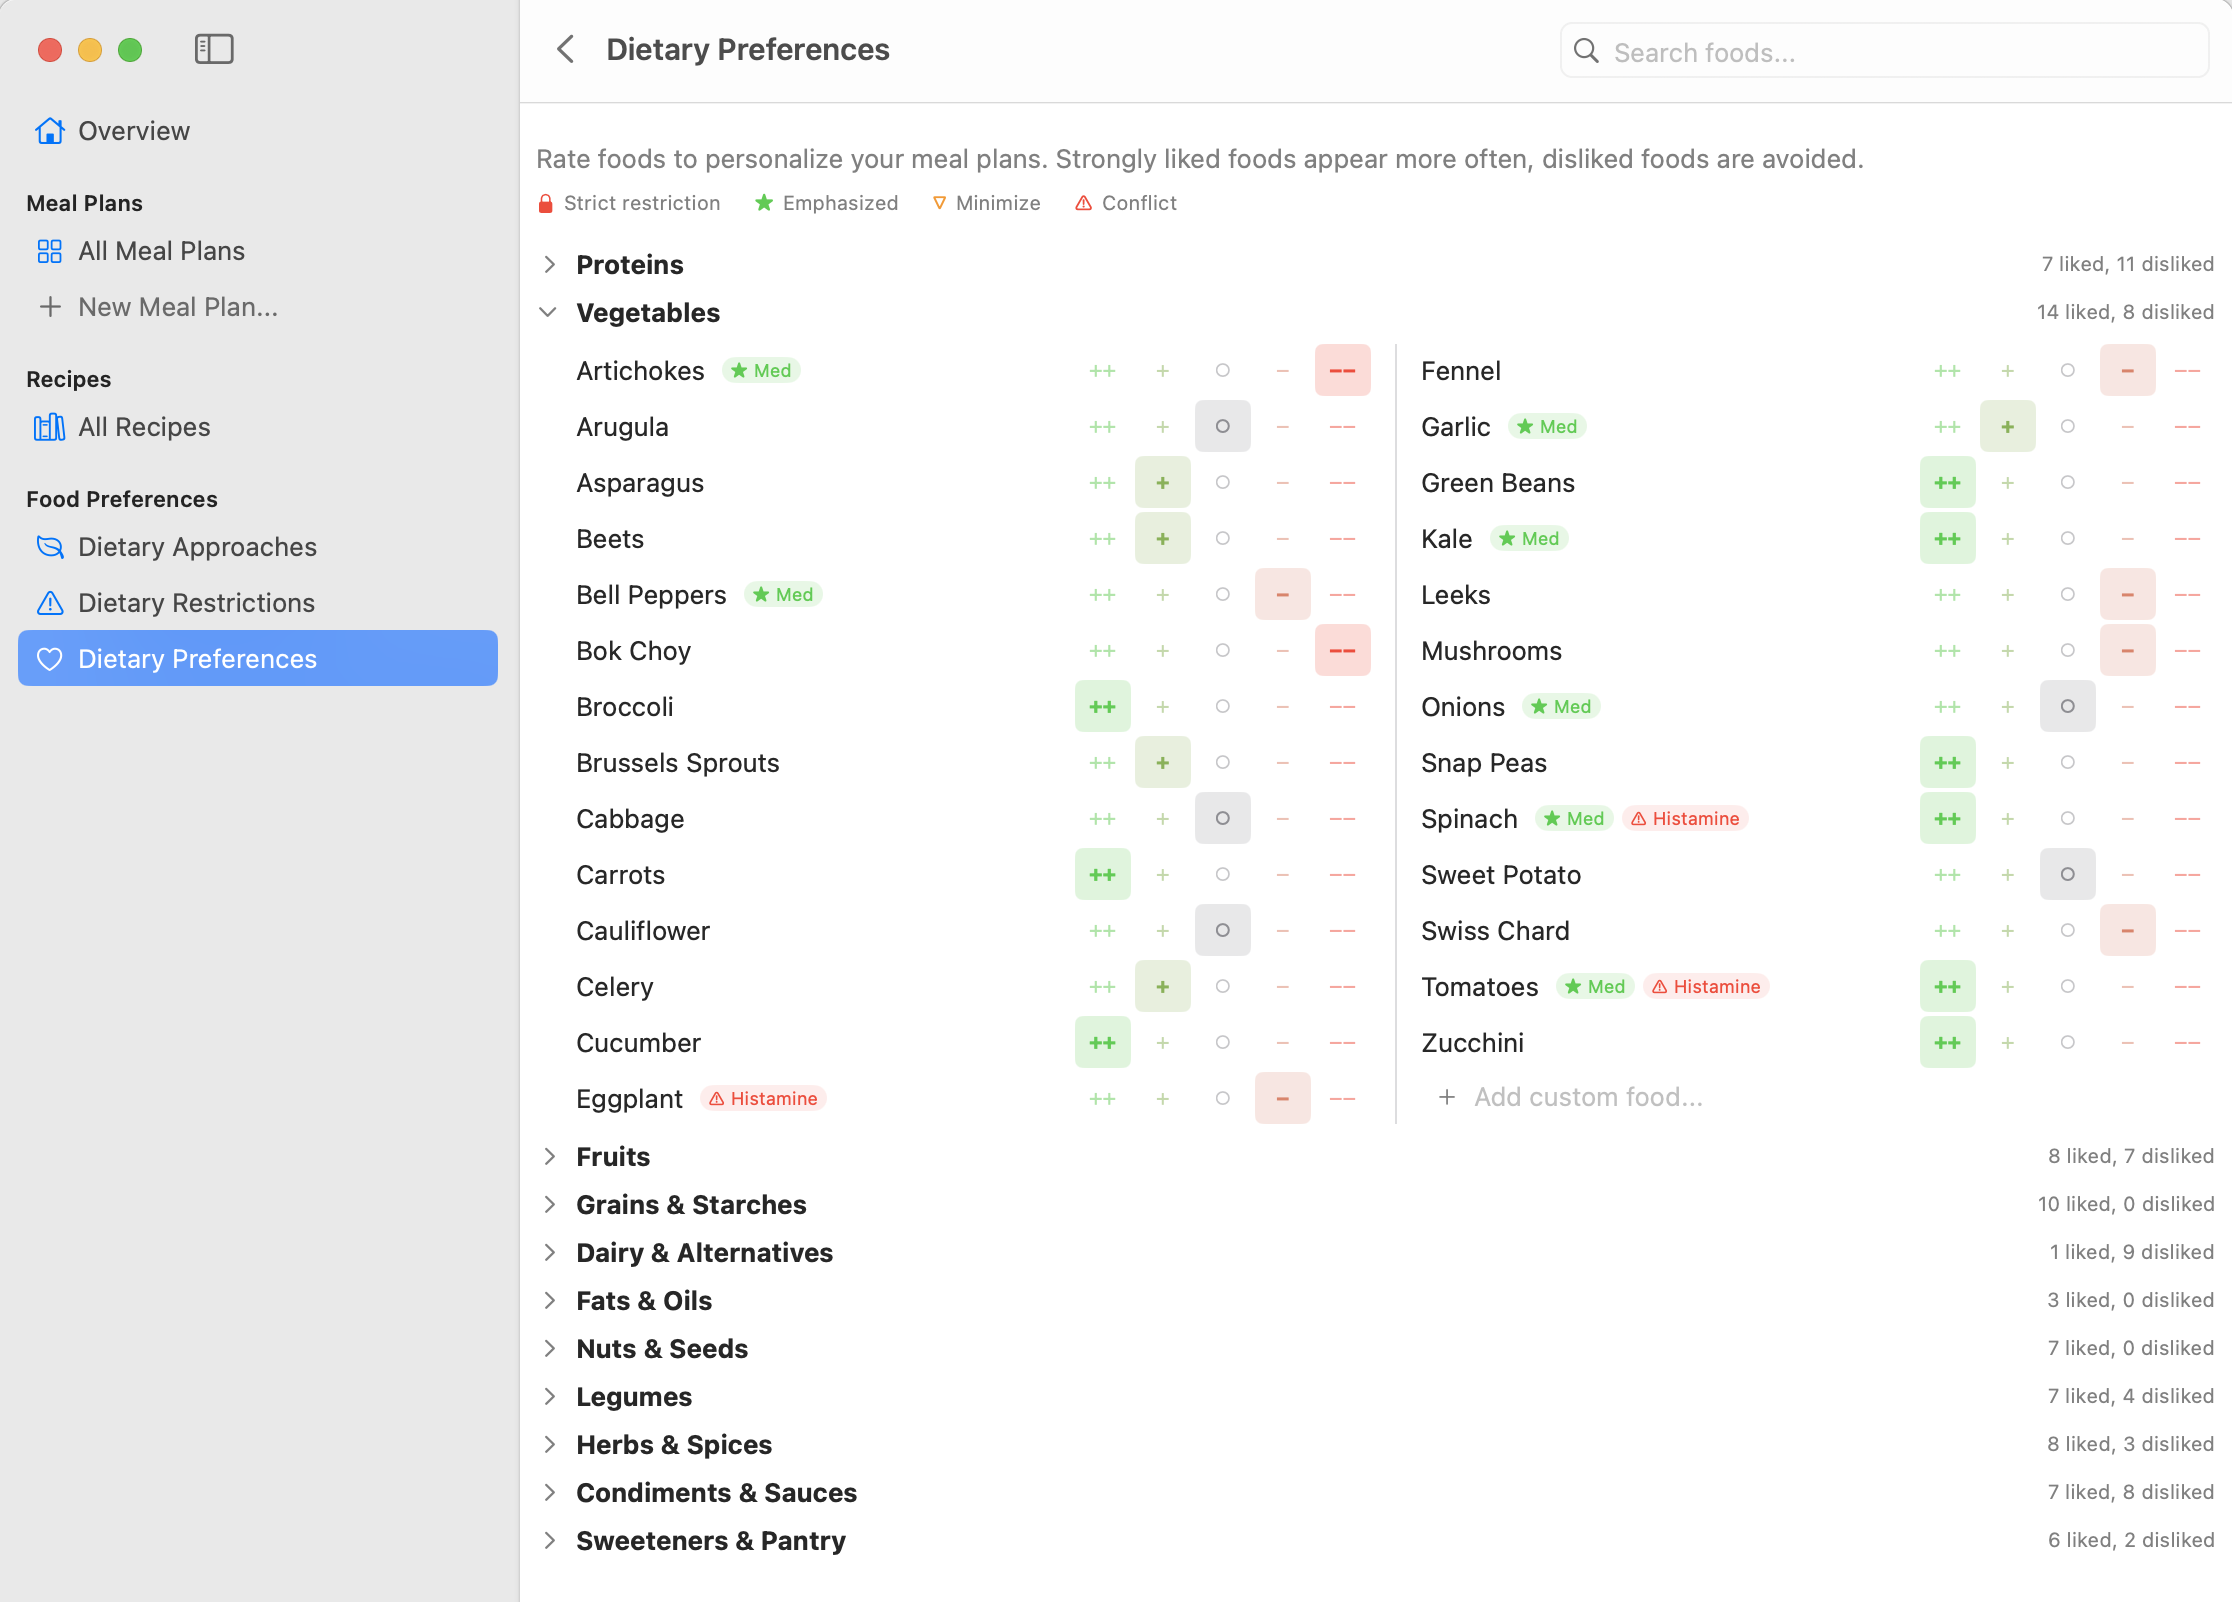Open All Recipes via the book icon

point(50,427)
